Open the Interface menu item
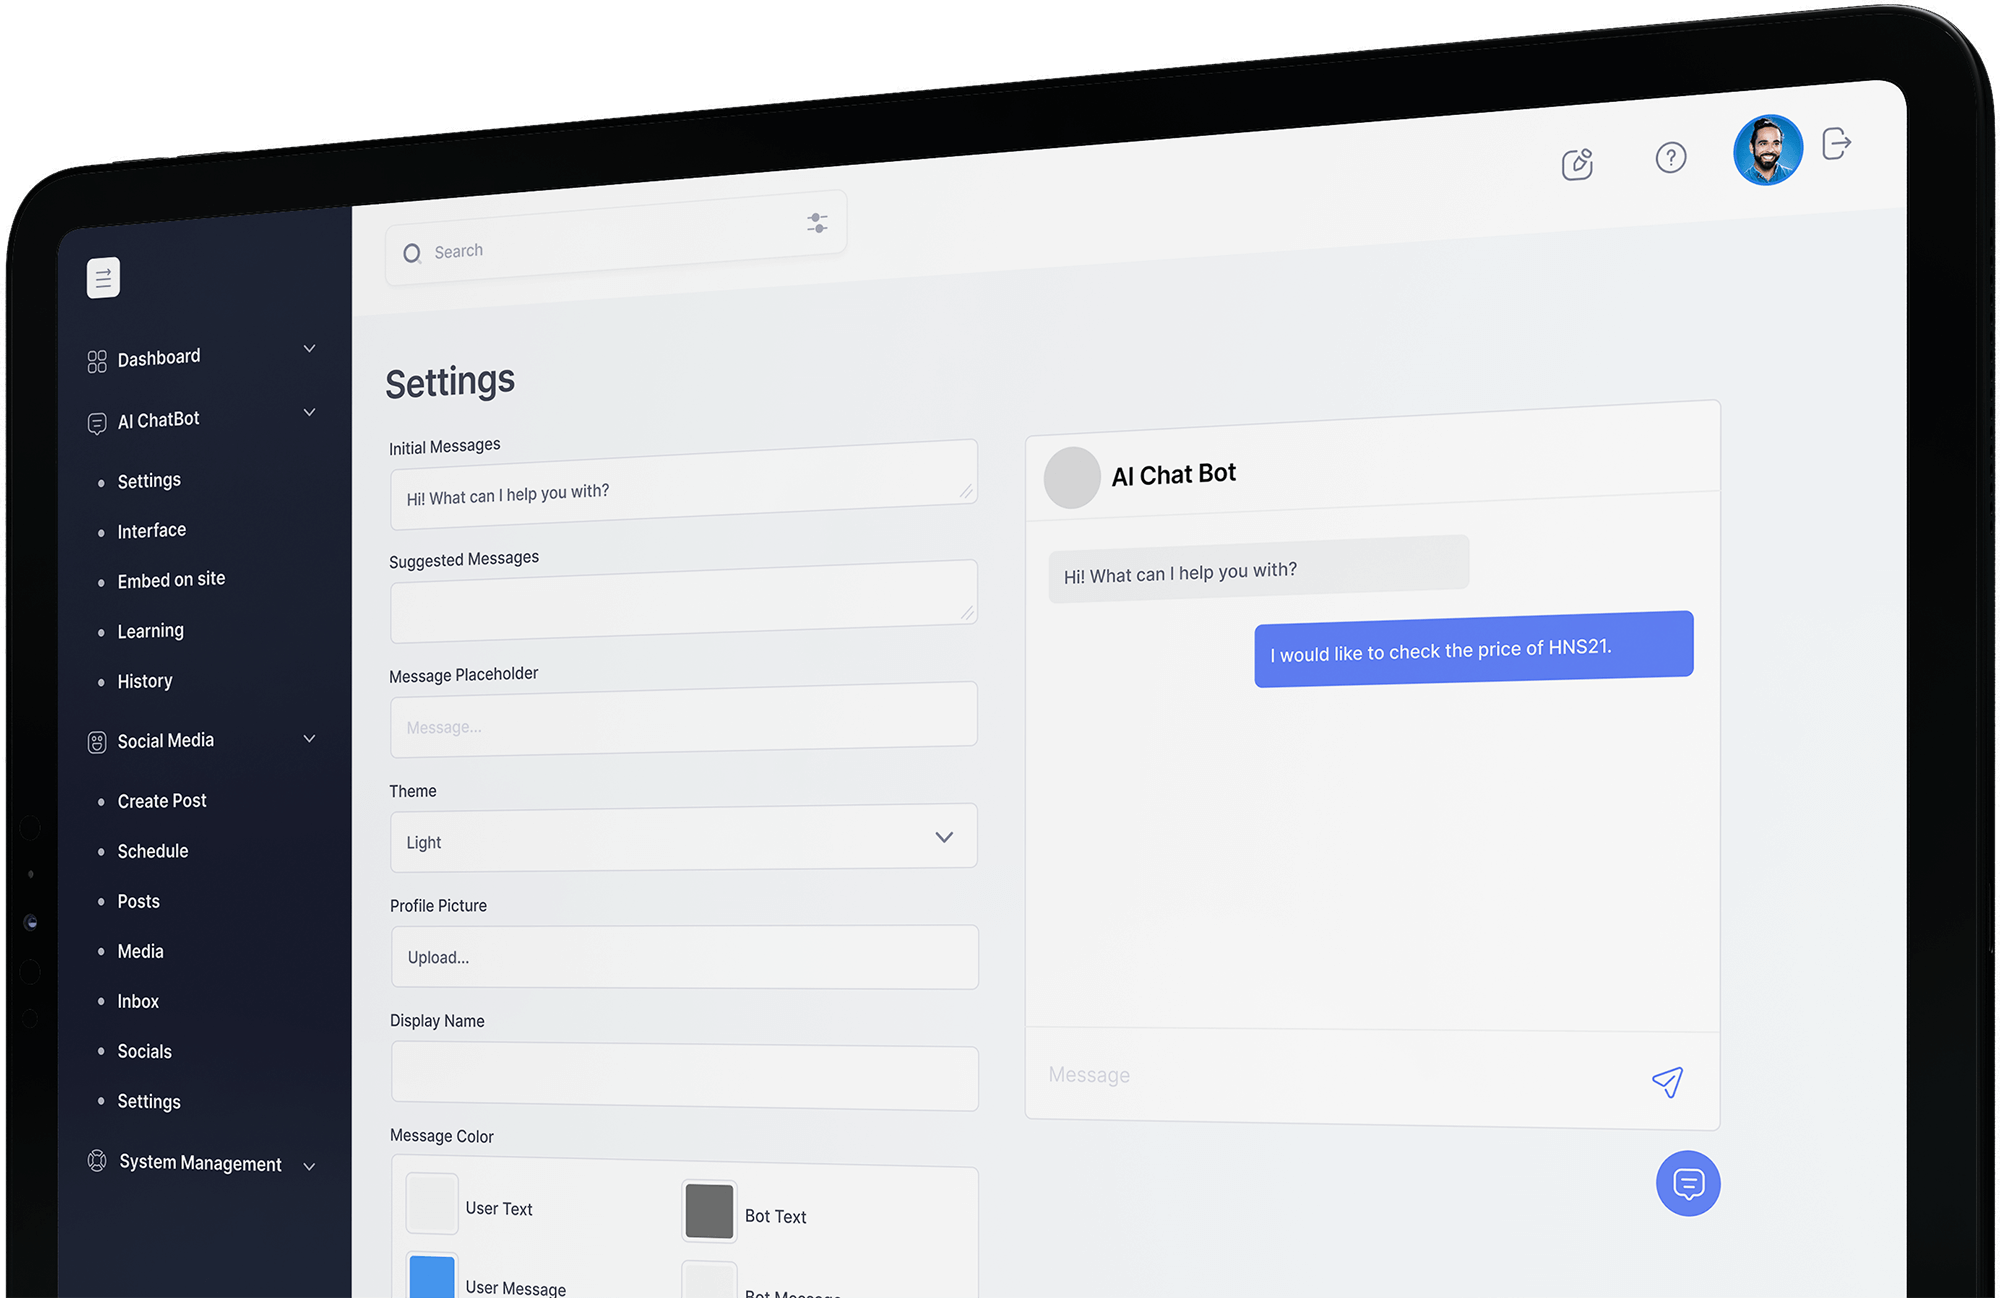2000x1298 pixels. (152, 531)
